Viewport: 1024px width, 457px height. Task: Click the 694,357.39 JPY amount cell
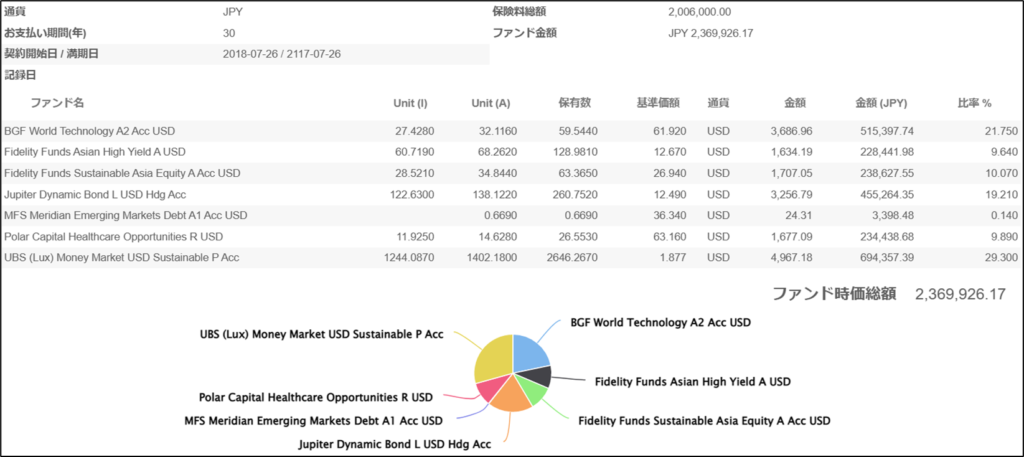tap(886, 257)
